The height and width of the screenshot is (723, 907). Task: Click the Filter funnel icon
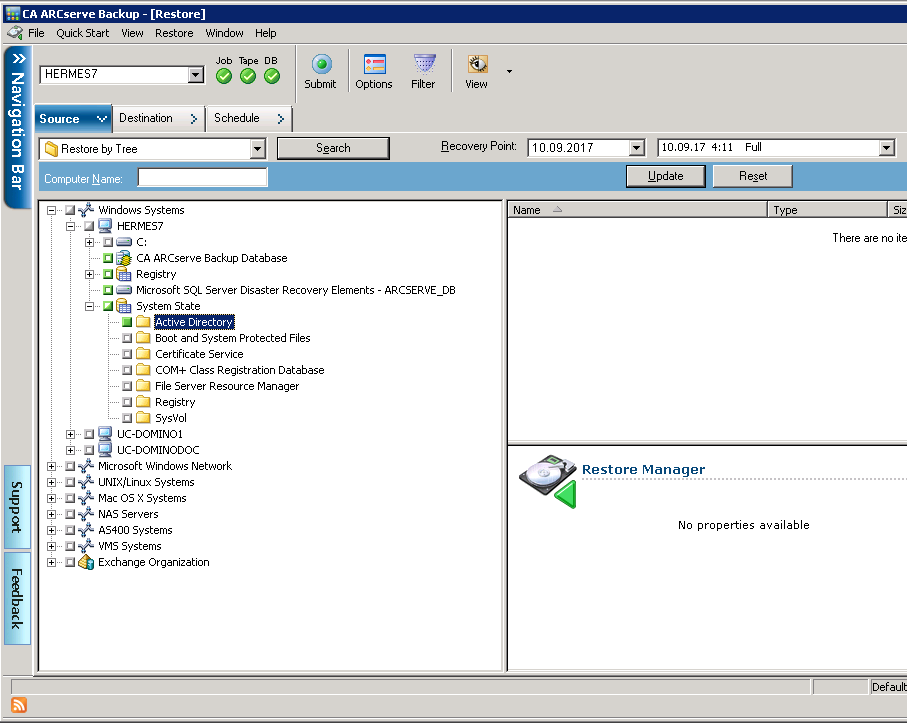click(424, 64)
